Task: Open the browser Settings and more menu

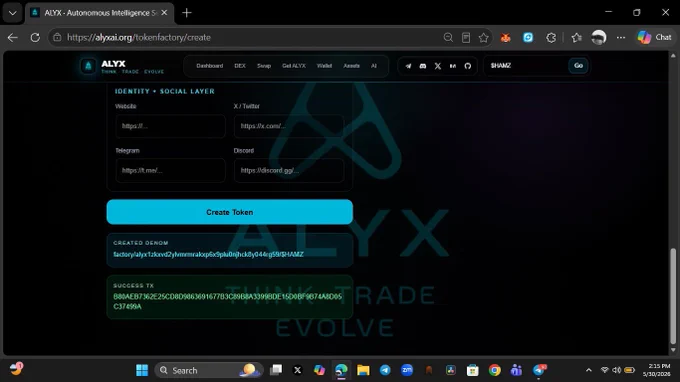Action: (621, 38)
